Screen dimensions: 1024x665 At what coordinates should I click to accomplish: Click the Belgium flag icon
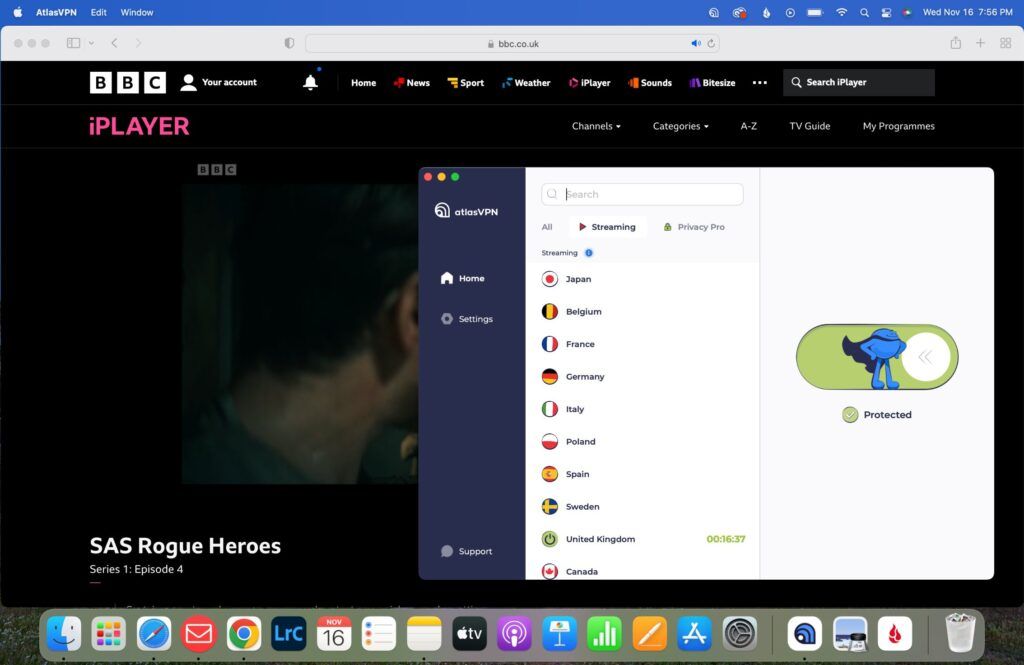coord(550,312)
